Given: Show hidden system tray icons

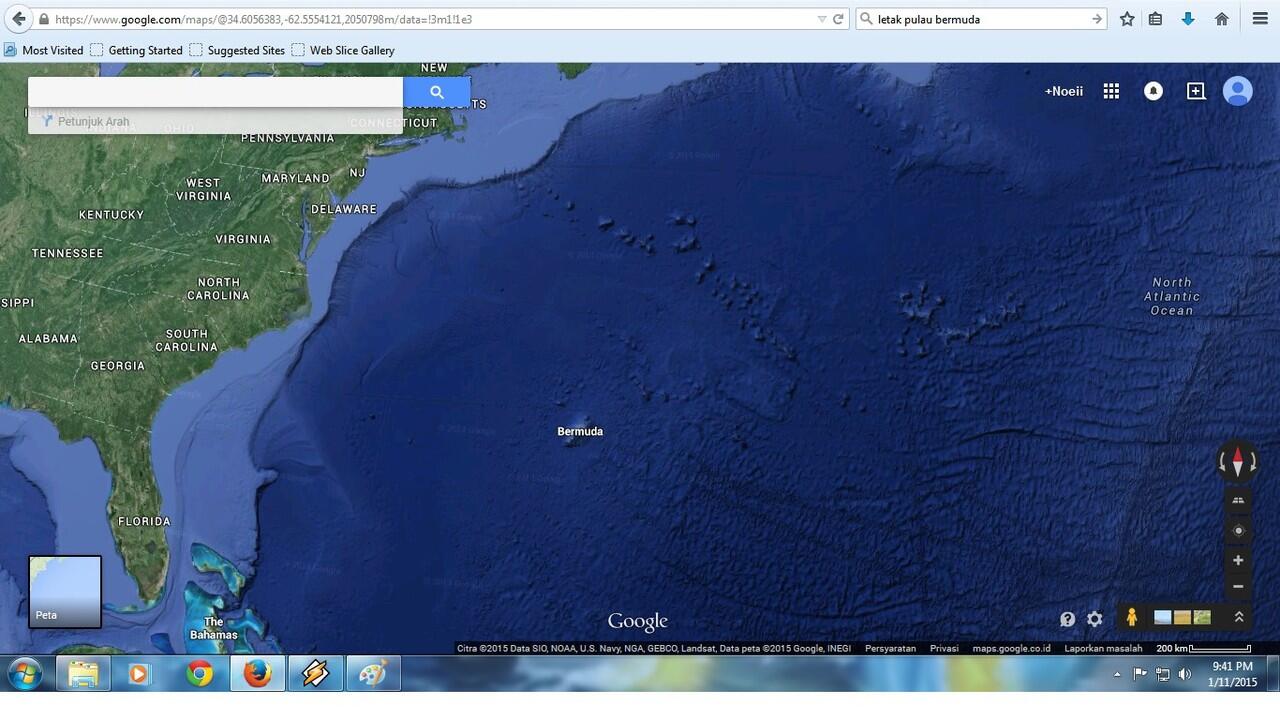Looking at the screenshot, I should [1117, 675].
